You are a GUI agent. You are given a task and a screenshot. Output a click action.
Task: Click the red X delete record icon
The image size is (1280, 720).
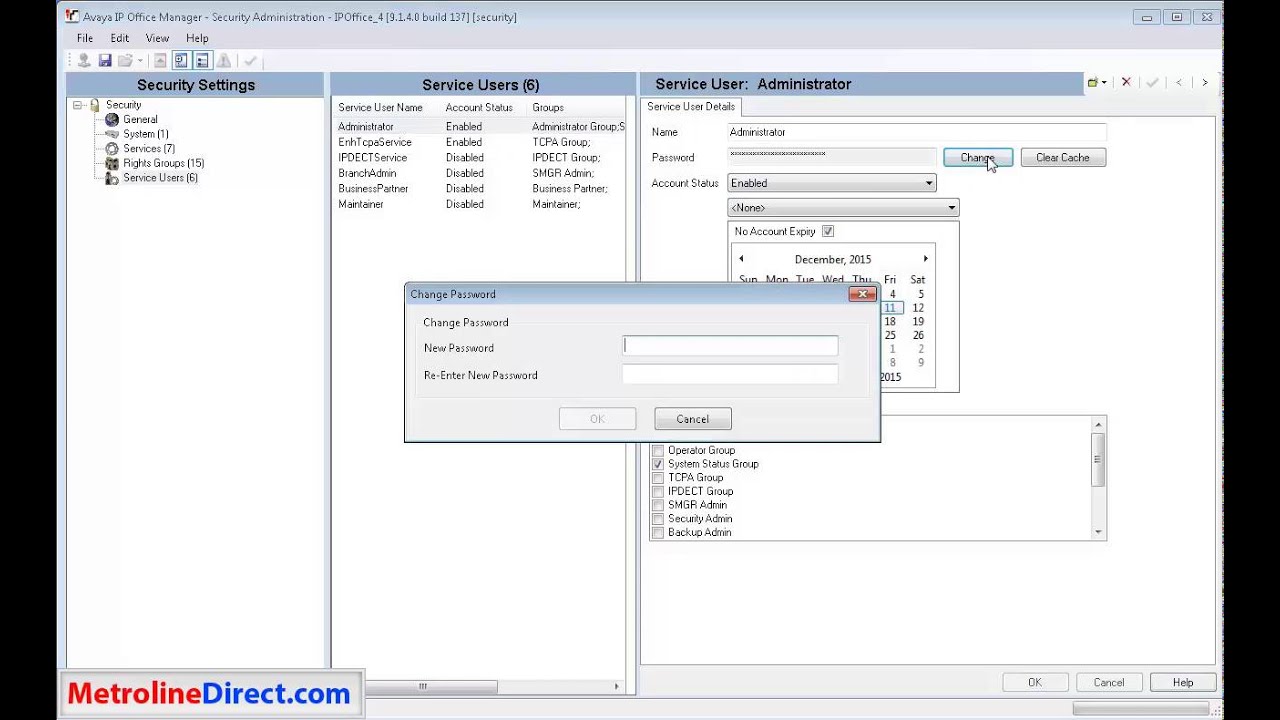[1126, 83]
